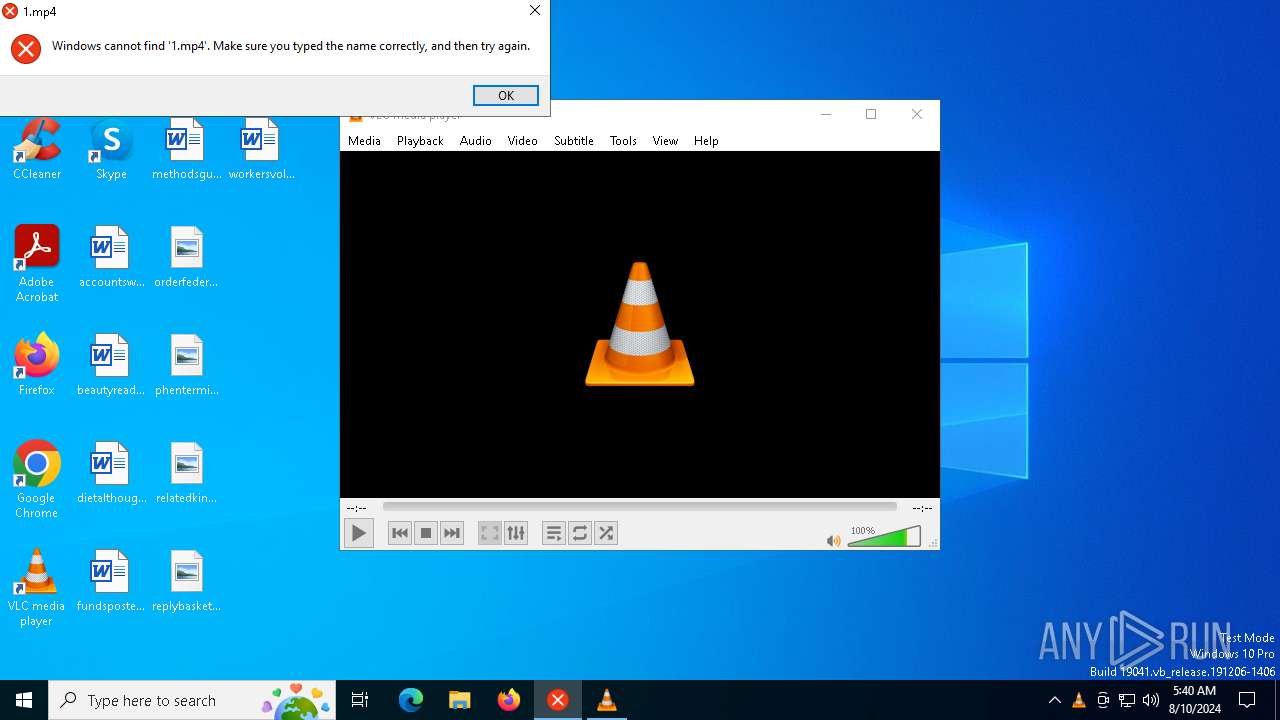Select the VLC media player desktop shortcut
Image resolution: width=1280 pixels, height=720 pixels.
click(37, 588)
